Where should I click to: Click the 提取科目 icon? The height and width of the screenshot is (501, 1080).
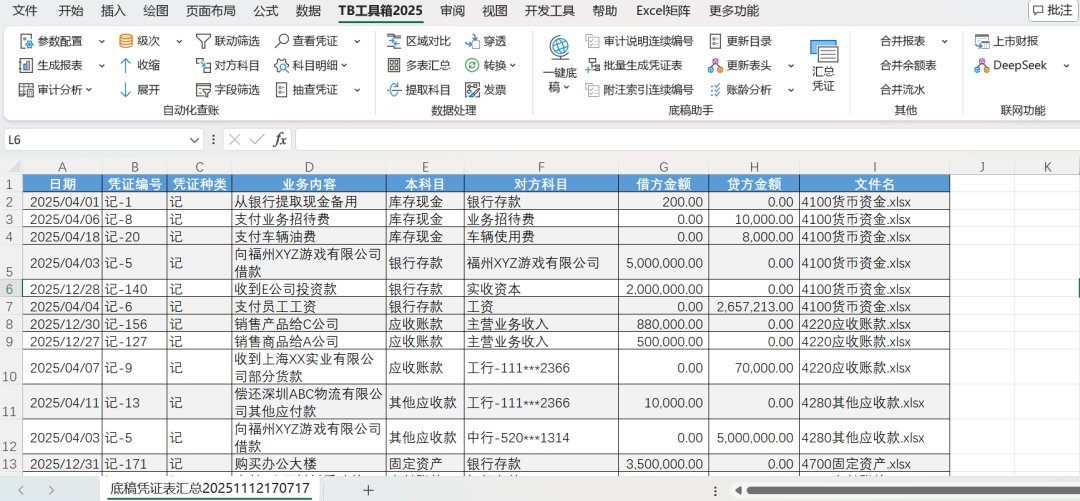(x=394, y=90)
